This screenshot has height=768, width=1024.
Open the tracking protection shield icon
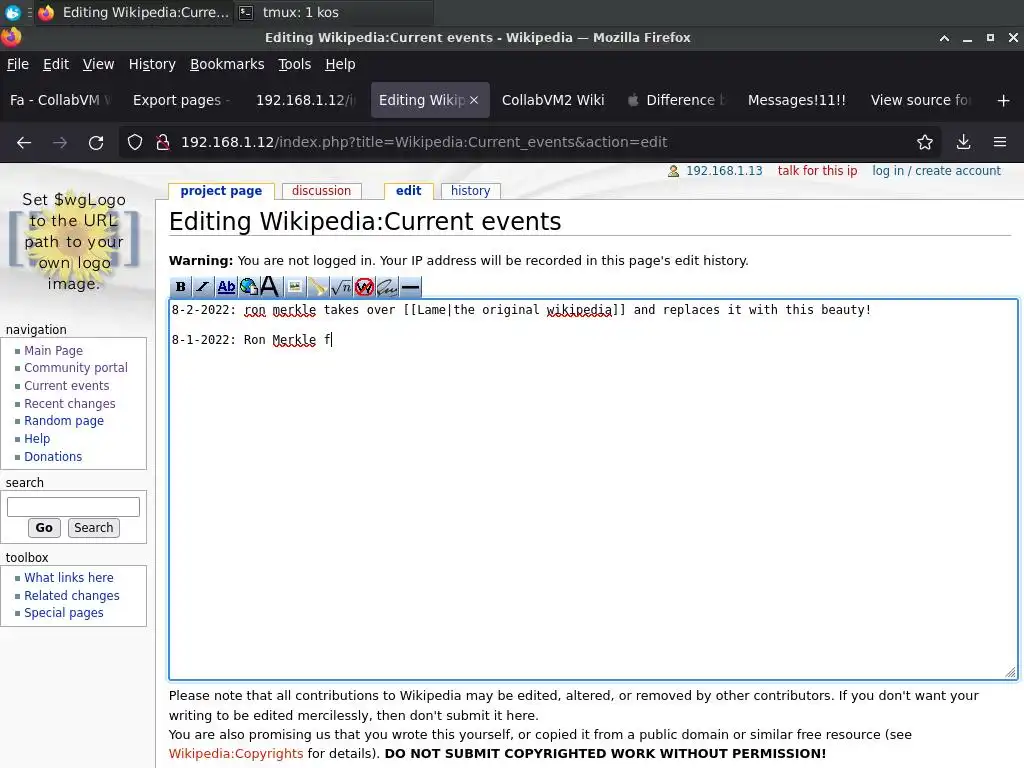click(x=135, y=142)
